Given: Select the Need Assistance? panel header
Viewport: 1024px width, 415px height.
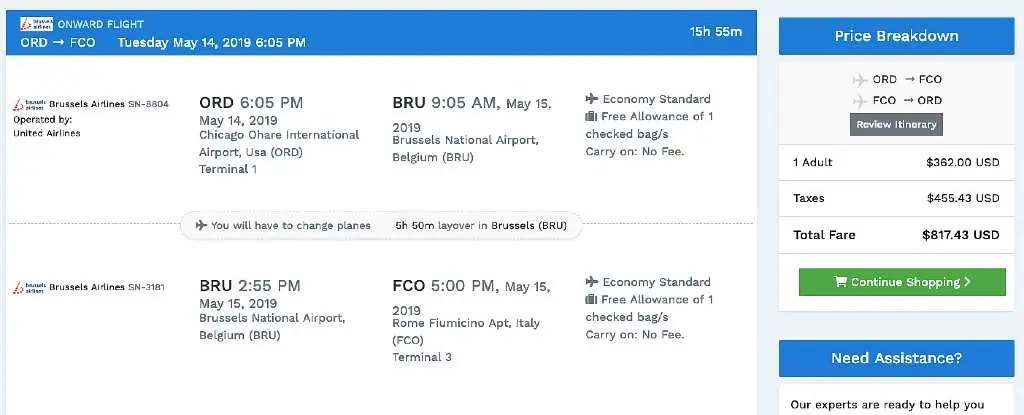Looking at the screenshot, I should [896, 358].
